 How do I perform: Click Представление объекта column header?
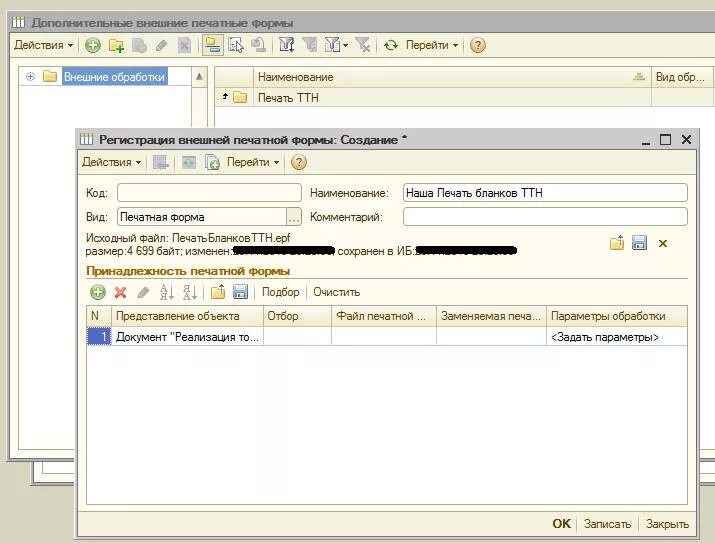pyautogui.click(x=187, y=316)
